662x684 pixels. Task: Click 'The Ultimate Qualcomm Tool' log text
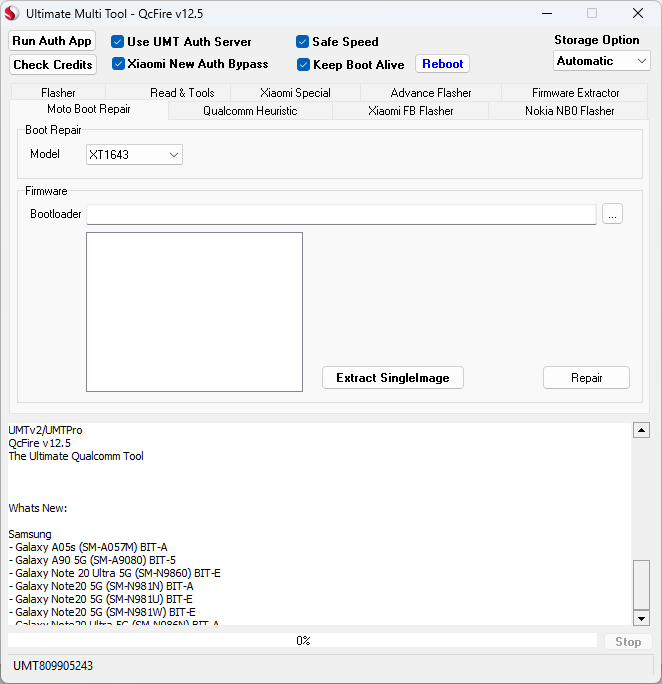76,456
